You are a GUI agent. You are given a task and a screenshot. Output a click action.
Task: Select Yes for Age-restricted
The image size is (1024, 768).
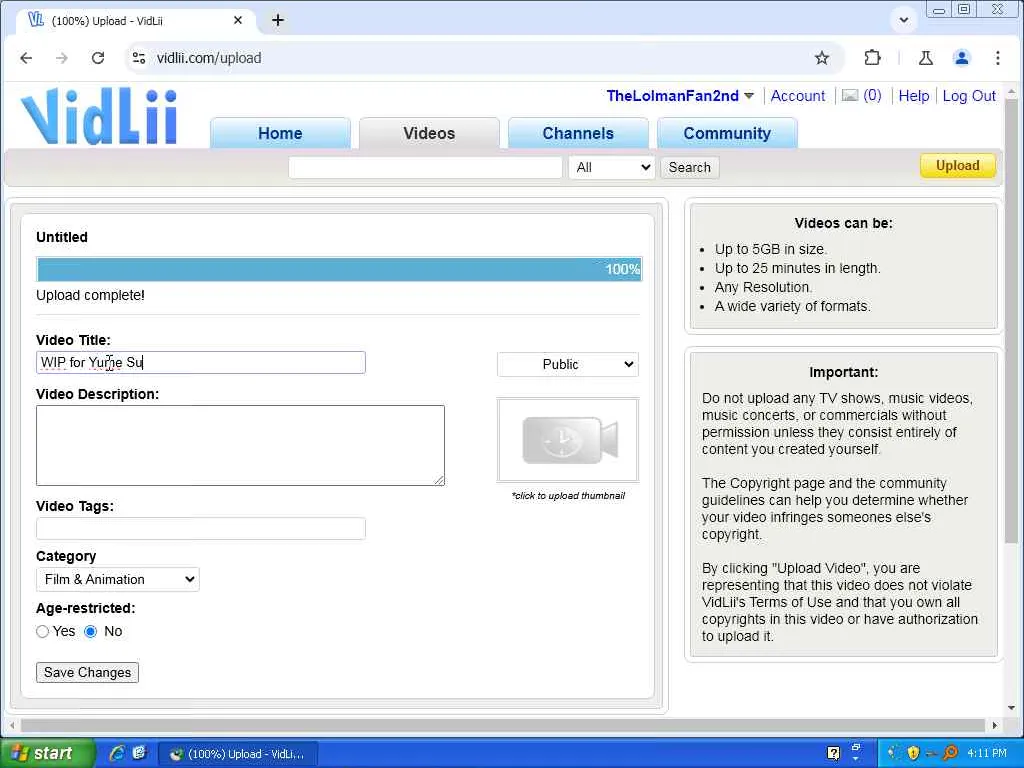[x=42, y=632]
